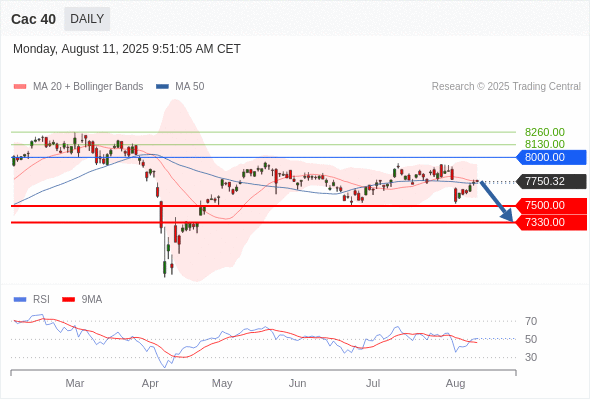The width and height of the screenshot is (590, 400).
Task: Click the Aug marker on the time axis
Action: (x=455, y=383)
